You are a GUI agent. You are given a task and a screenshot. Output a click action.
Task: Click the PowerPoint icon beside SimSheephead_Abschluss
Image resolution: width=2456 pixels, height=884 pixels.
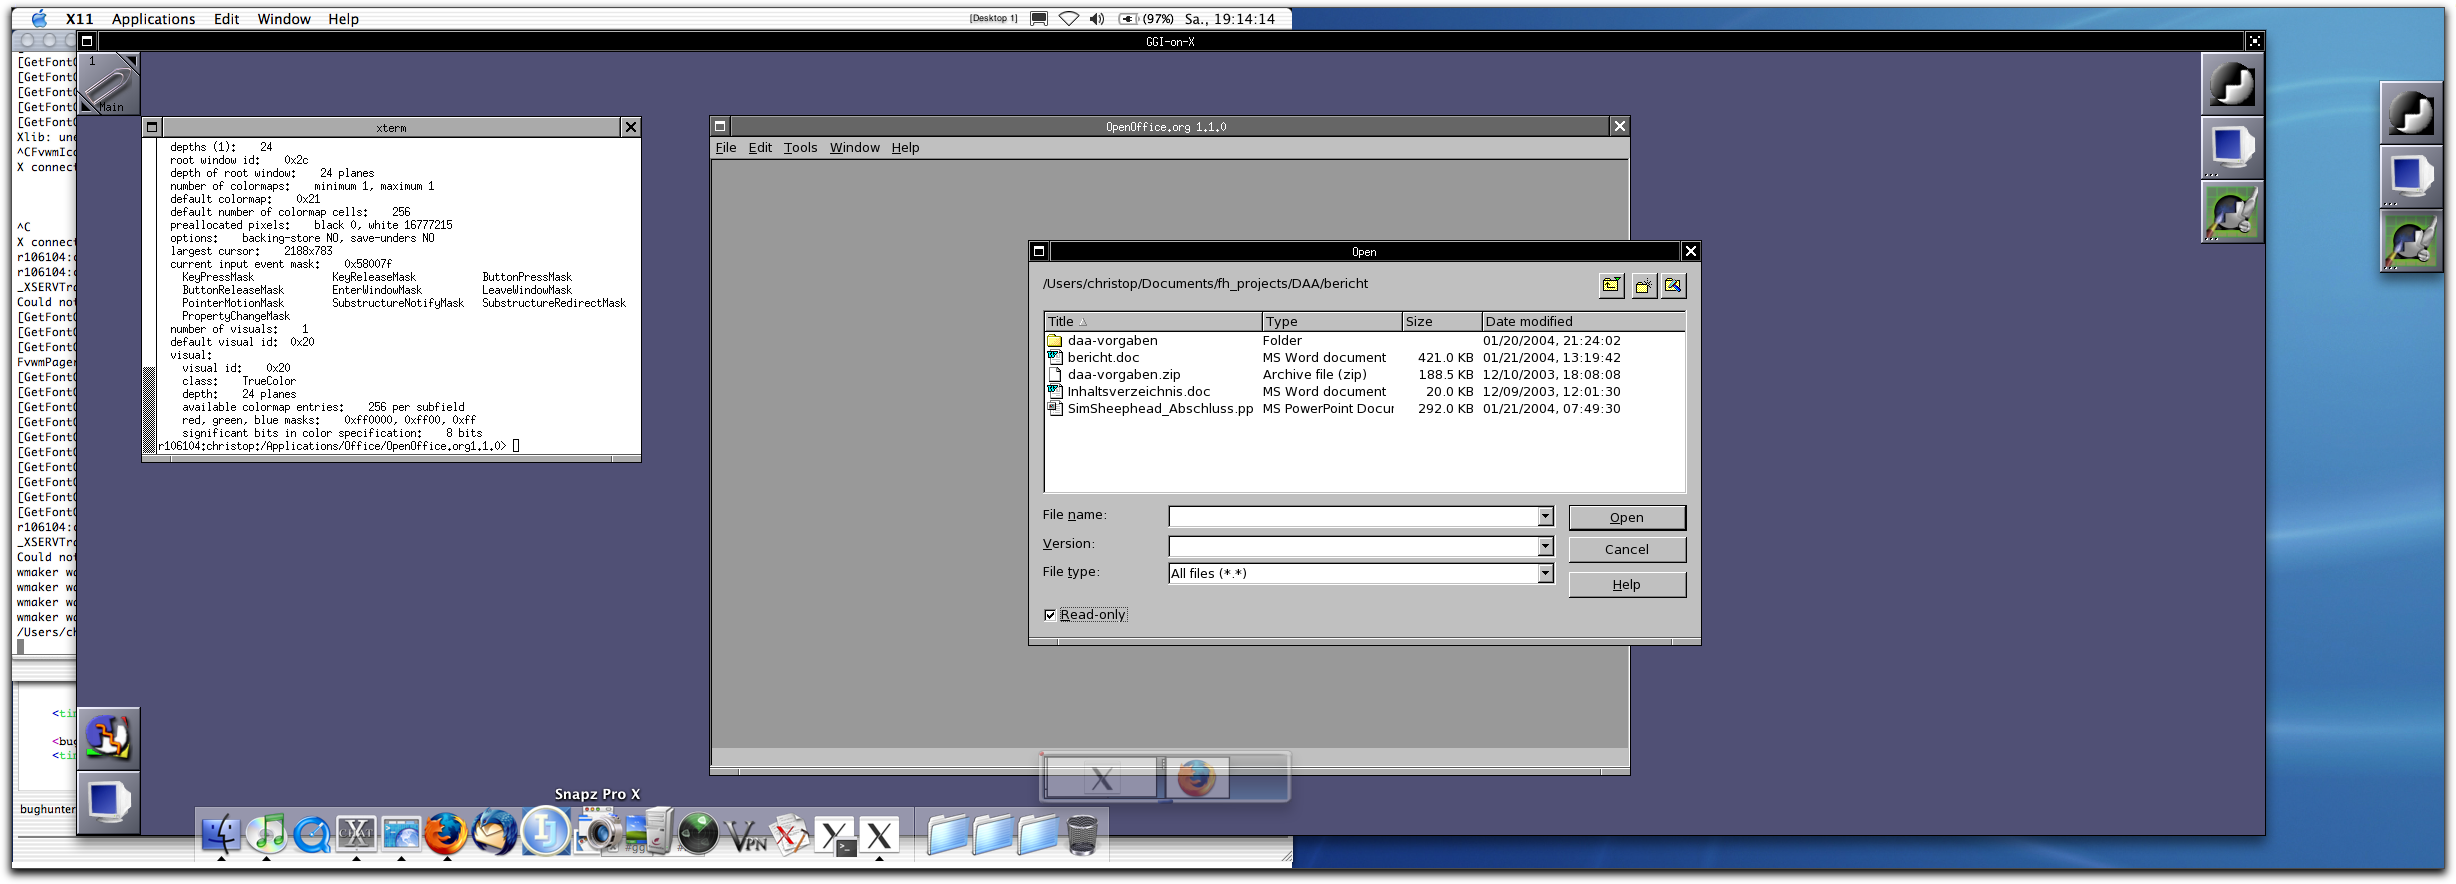click(1054, 408)
